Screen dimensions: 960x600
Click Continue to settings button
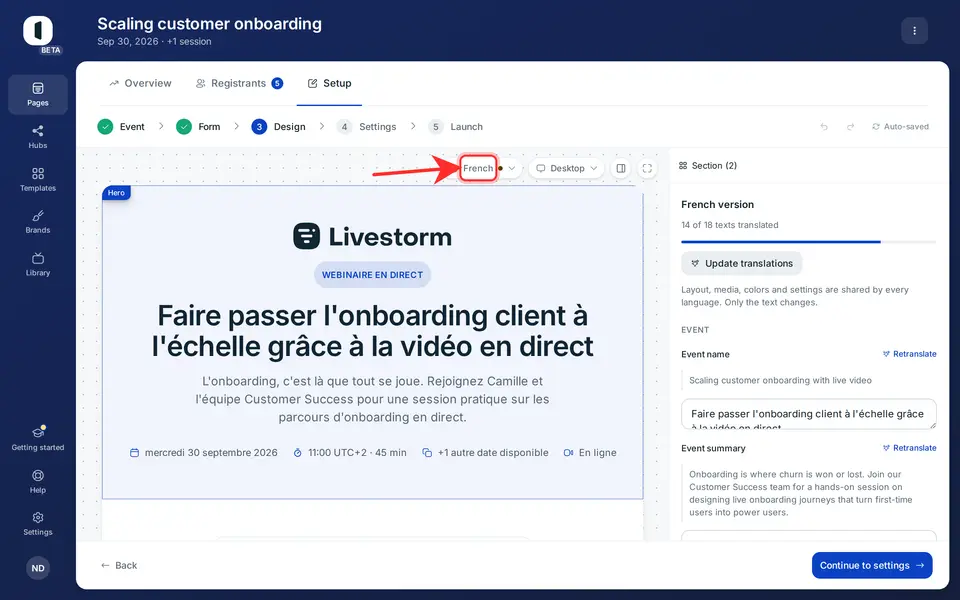[x=872, y=565]
